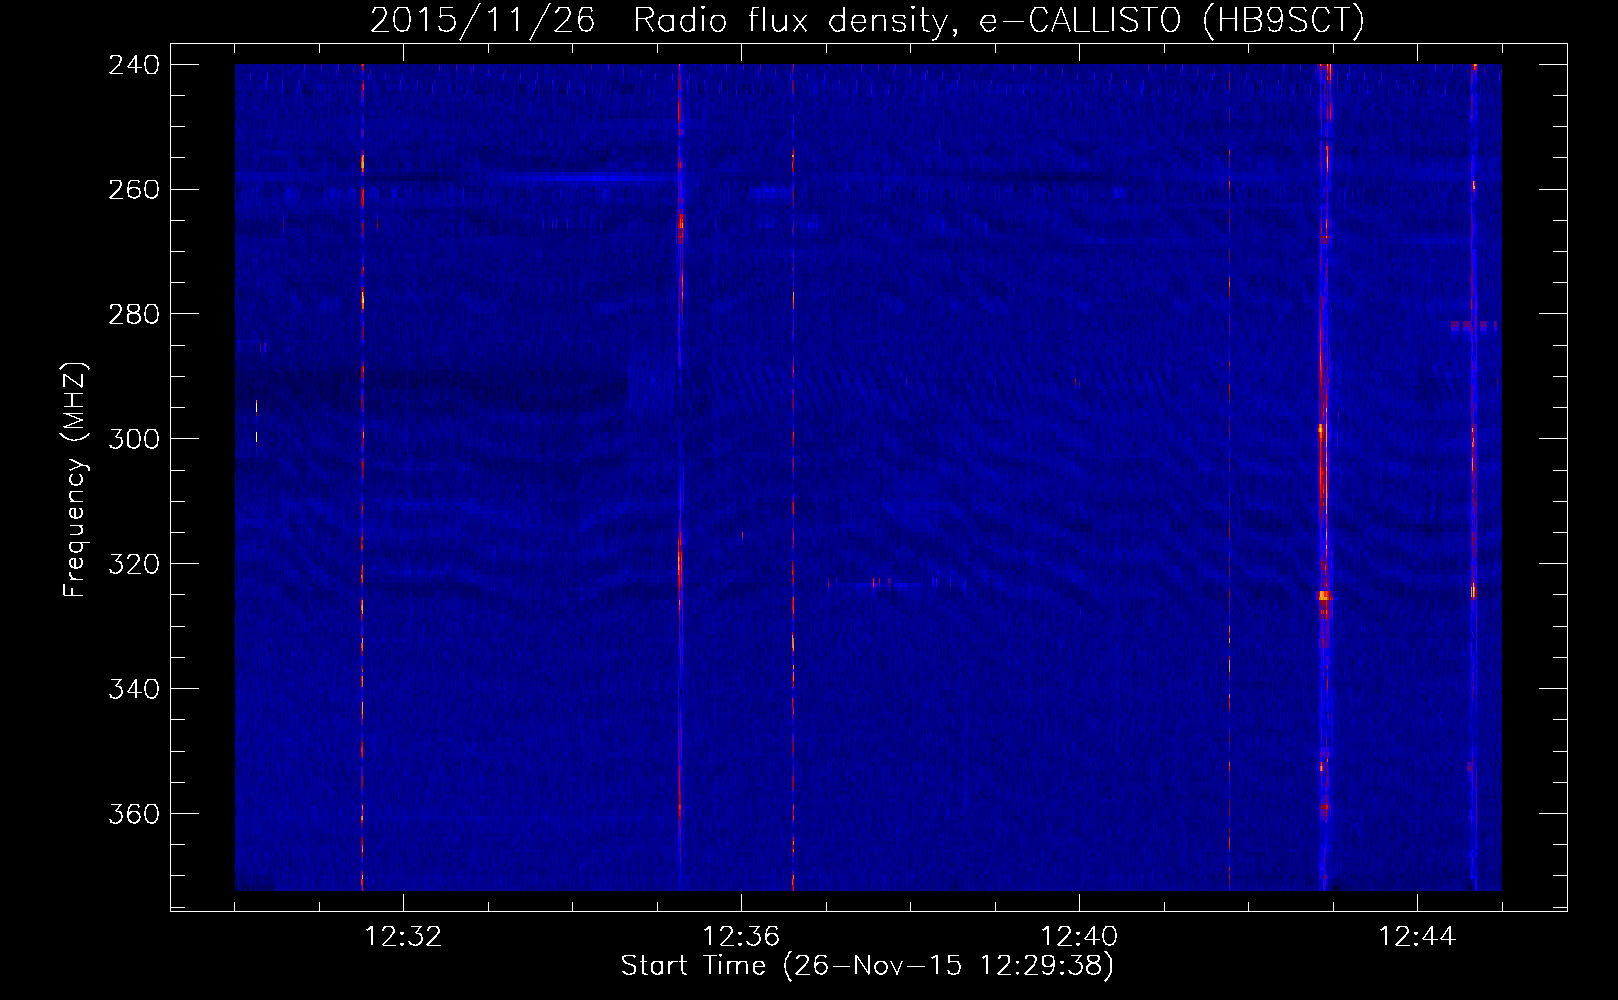Select the 260 frequency tick label

[134, 189]
